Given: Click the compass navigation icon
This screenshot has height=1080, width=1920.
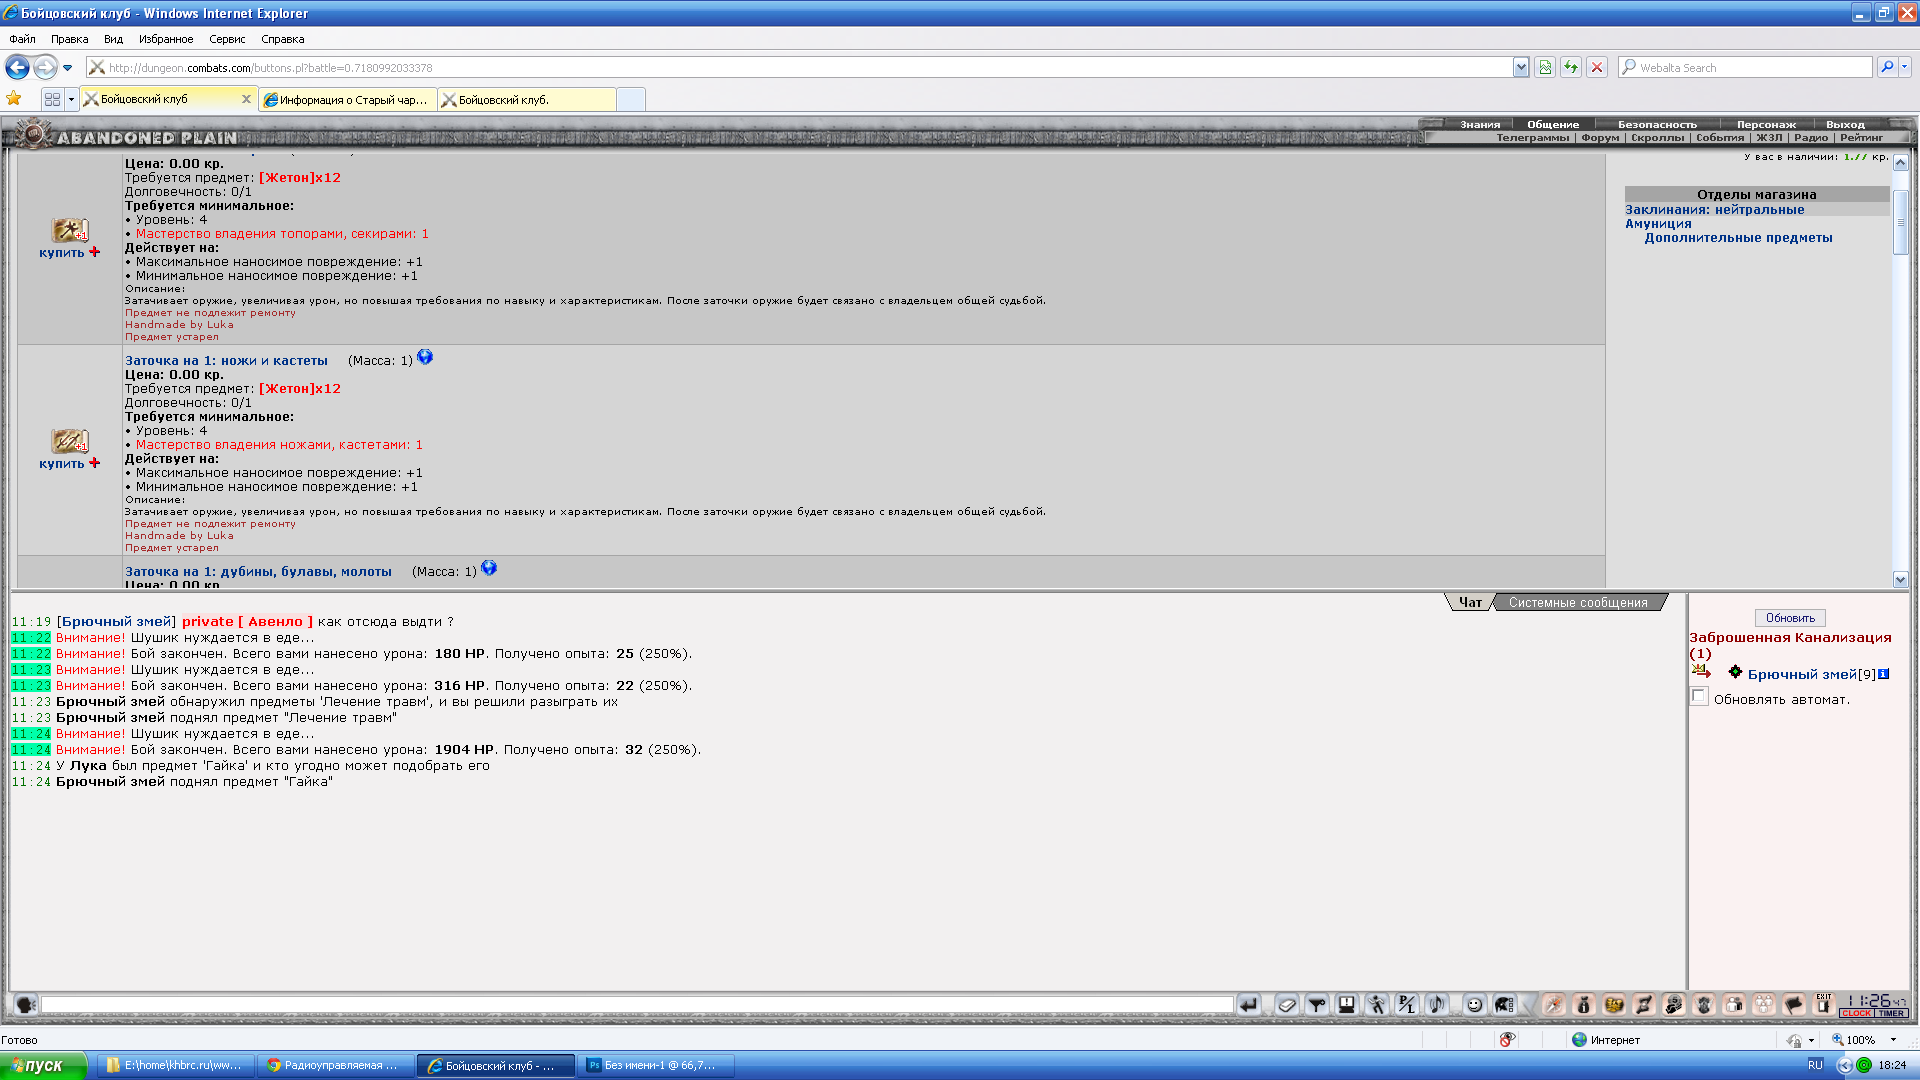Looking at the screenshot, I should (x=1553, y=1005).
